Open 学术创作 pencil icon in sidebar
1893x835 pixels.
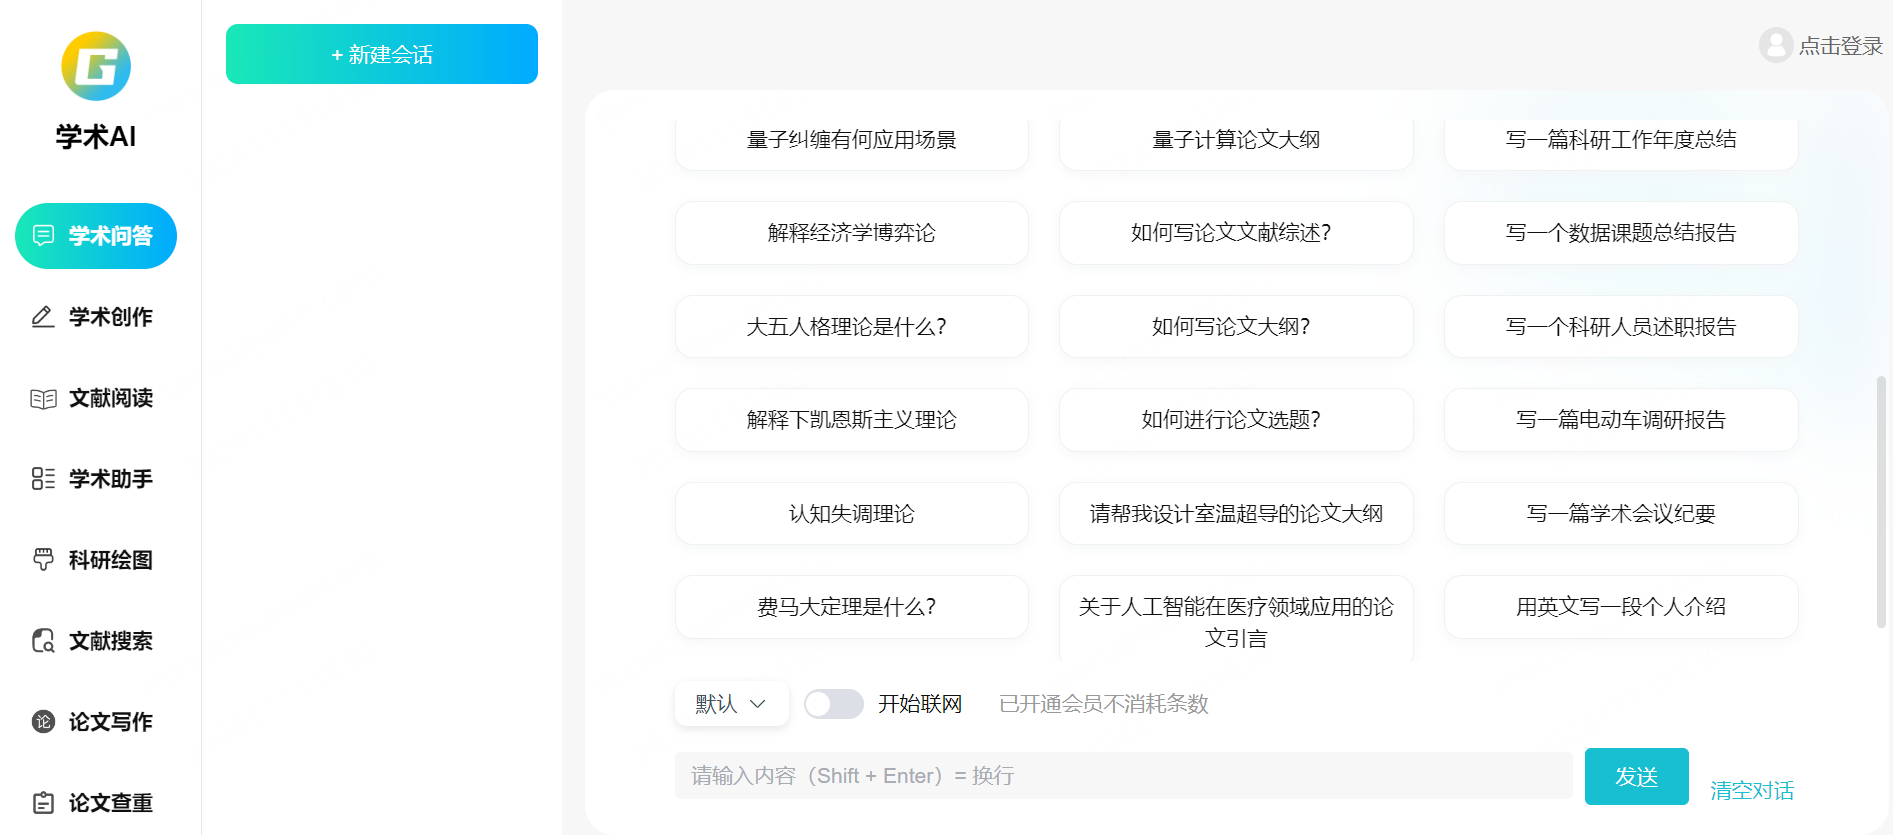[43, 317]
